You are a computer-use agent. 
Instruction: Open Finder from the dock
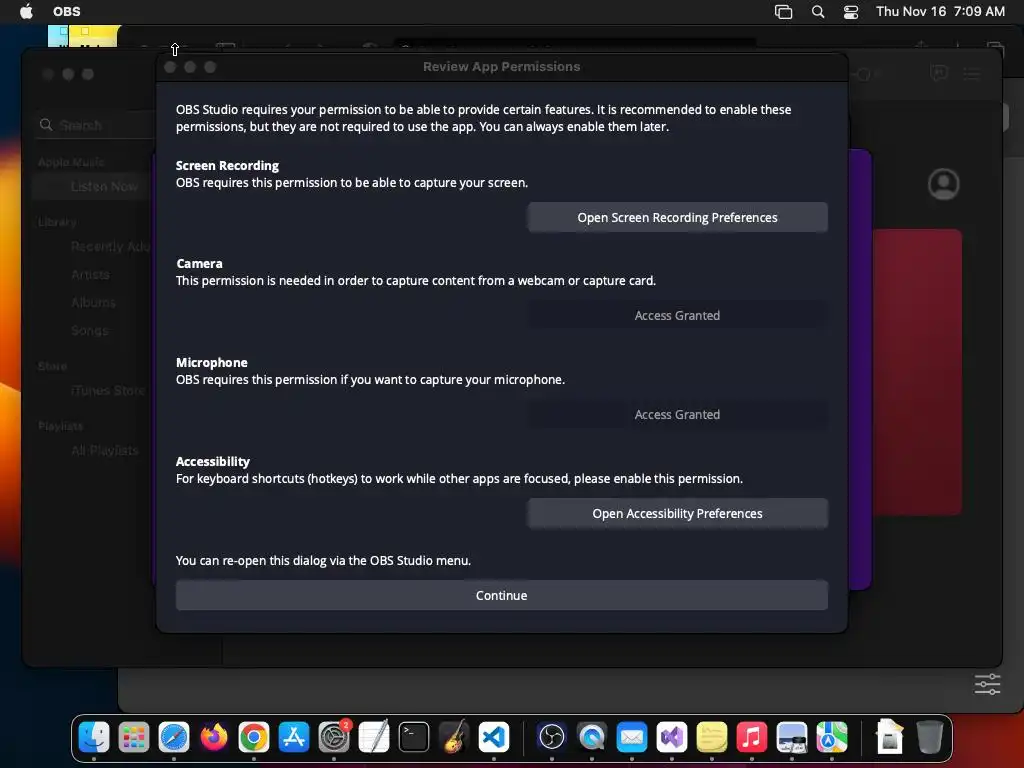(94, 737)
